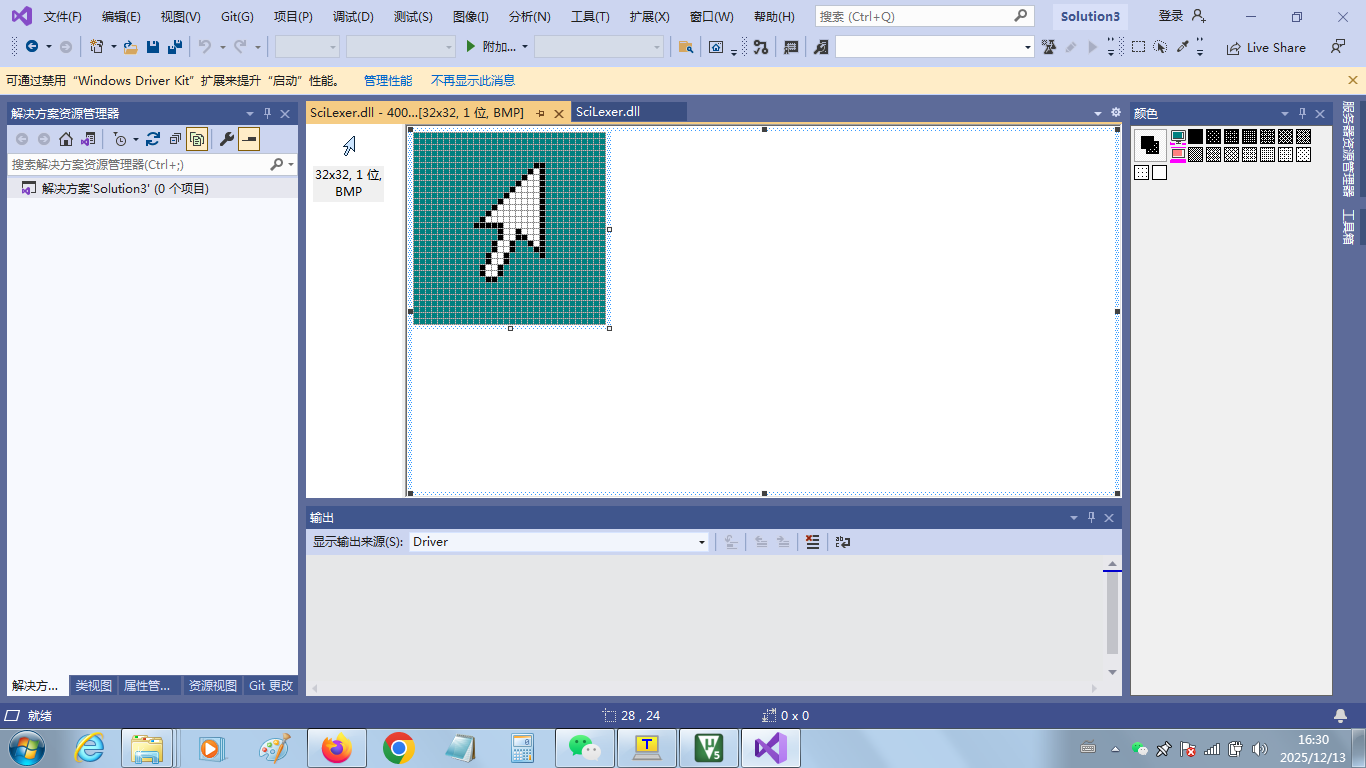Select the color picker eyedropper tool
1366x768 pixels.
click(1182, 47)
